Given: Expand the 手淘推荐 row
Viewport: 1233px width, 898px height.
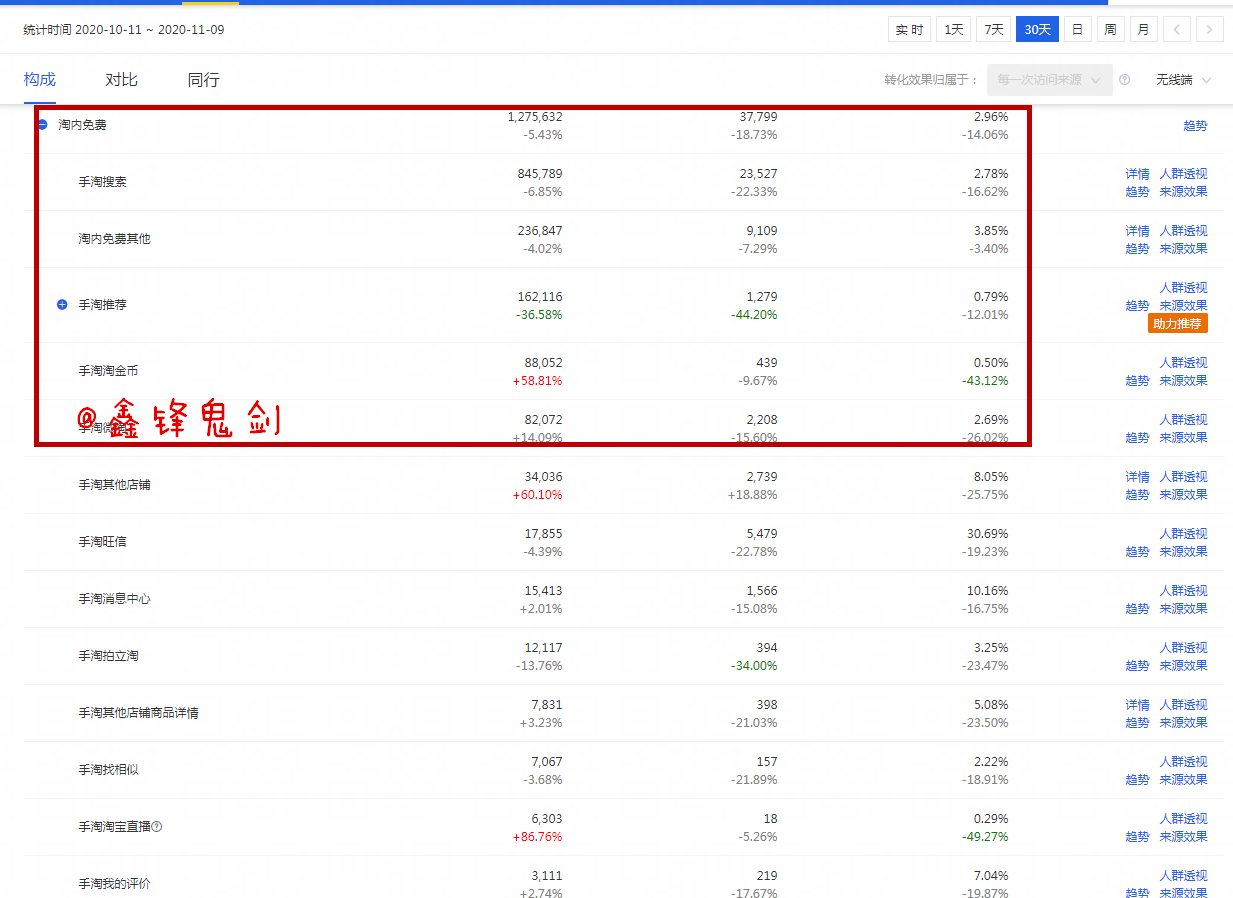Looking at the screenshot, I should 62,305.
